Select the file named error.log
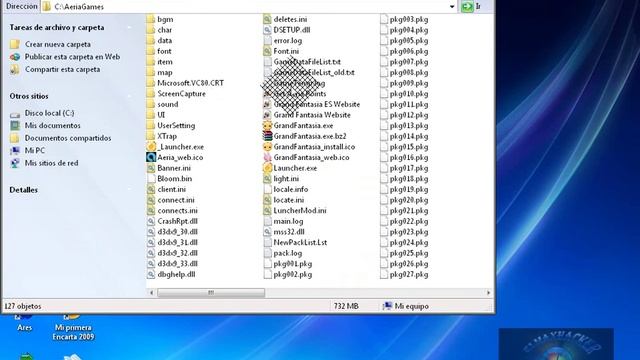 coord(287,40)
